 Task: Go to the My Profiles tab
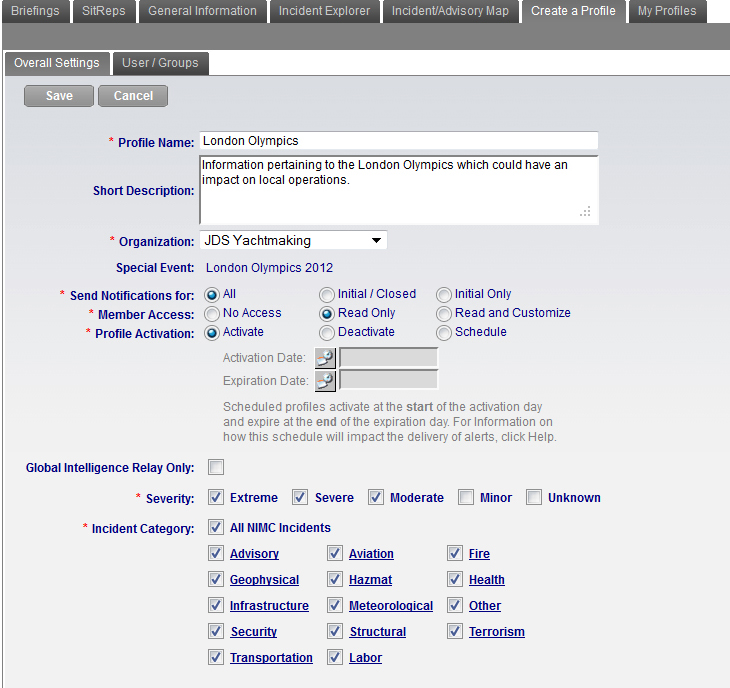(x=667, y=11)
